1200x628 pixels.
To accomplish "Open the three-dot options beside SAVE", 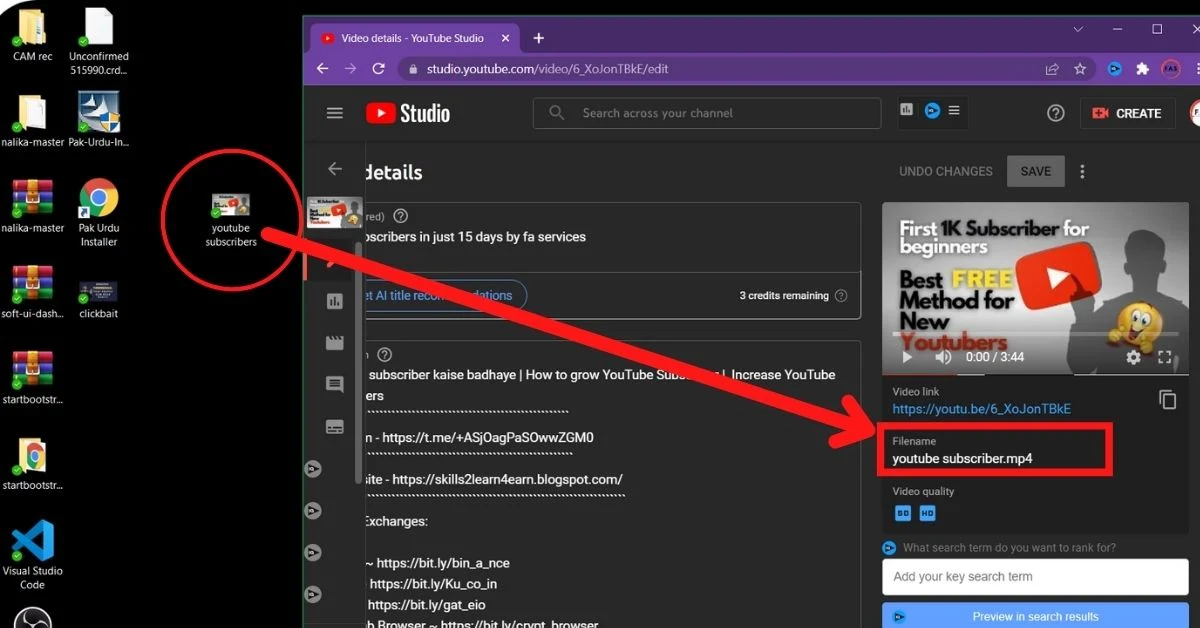I will pyautogui.click(x=1082, y=172).
